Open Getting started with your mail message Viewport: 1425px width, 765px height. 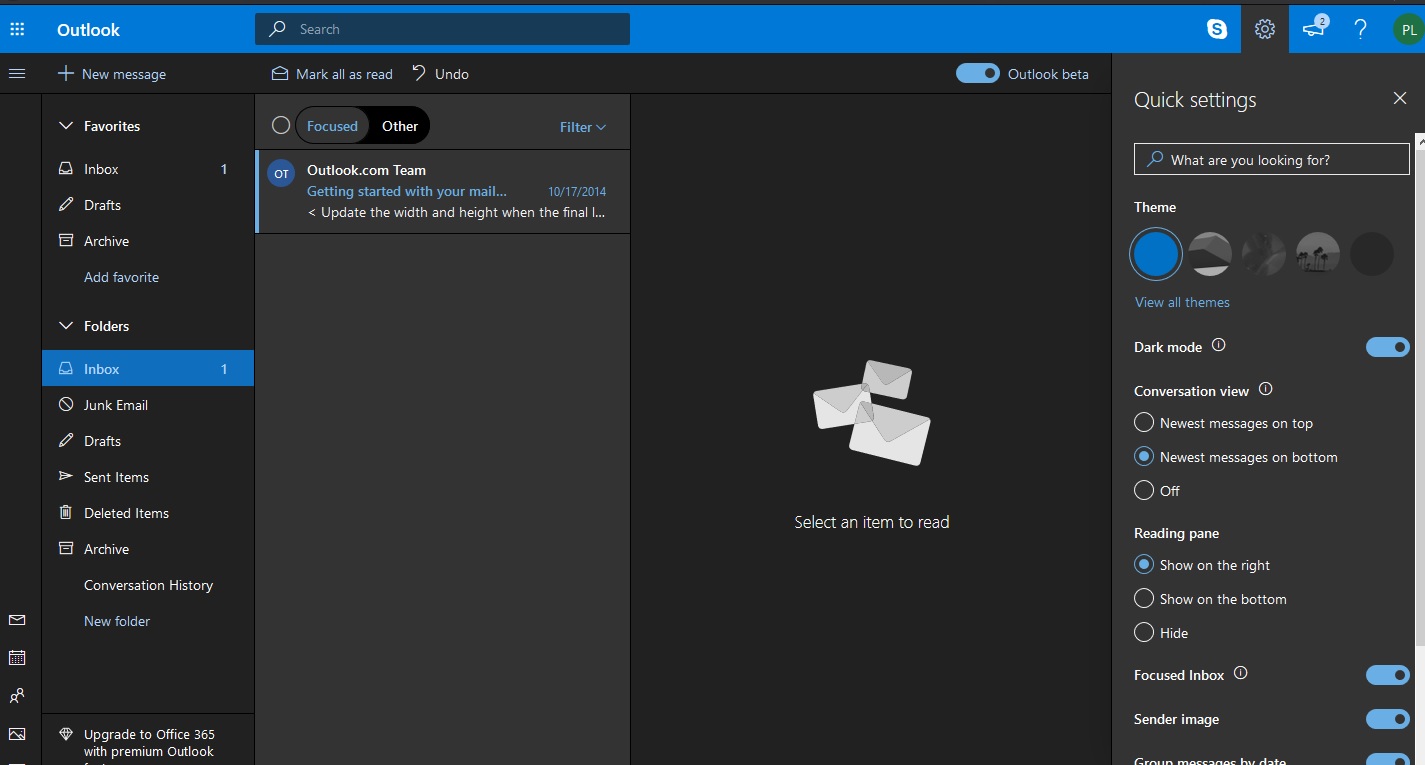[x=443, y=191]
